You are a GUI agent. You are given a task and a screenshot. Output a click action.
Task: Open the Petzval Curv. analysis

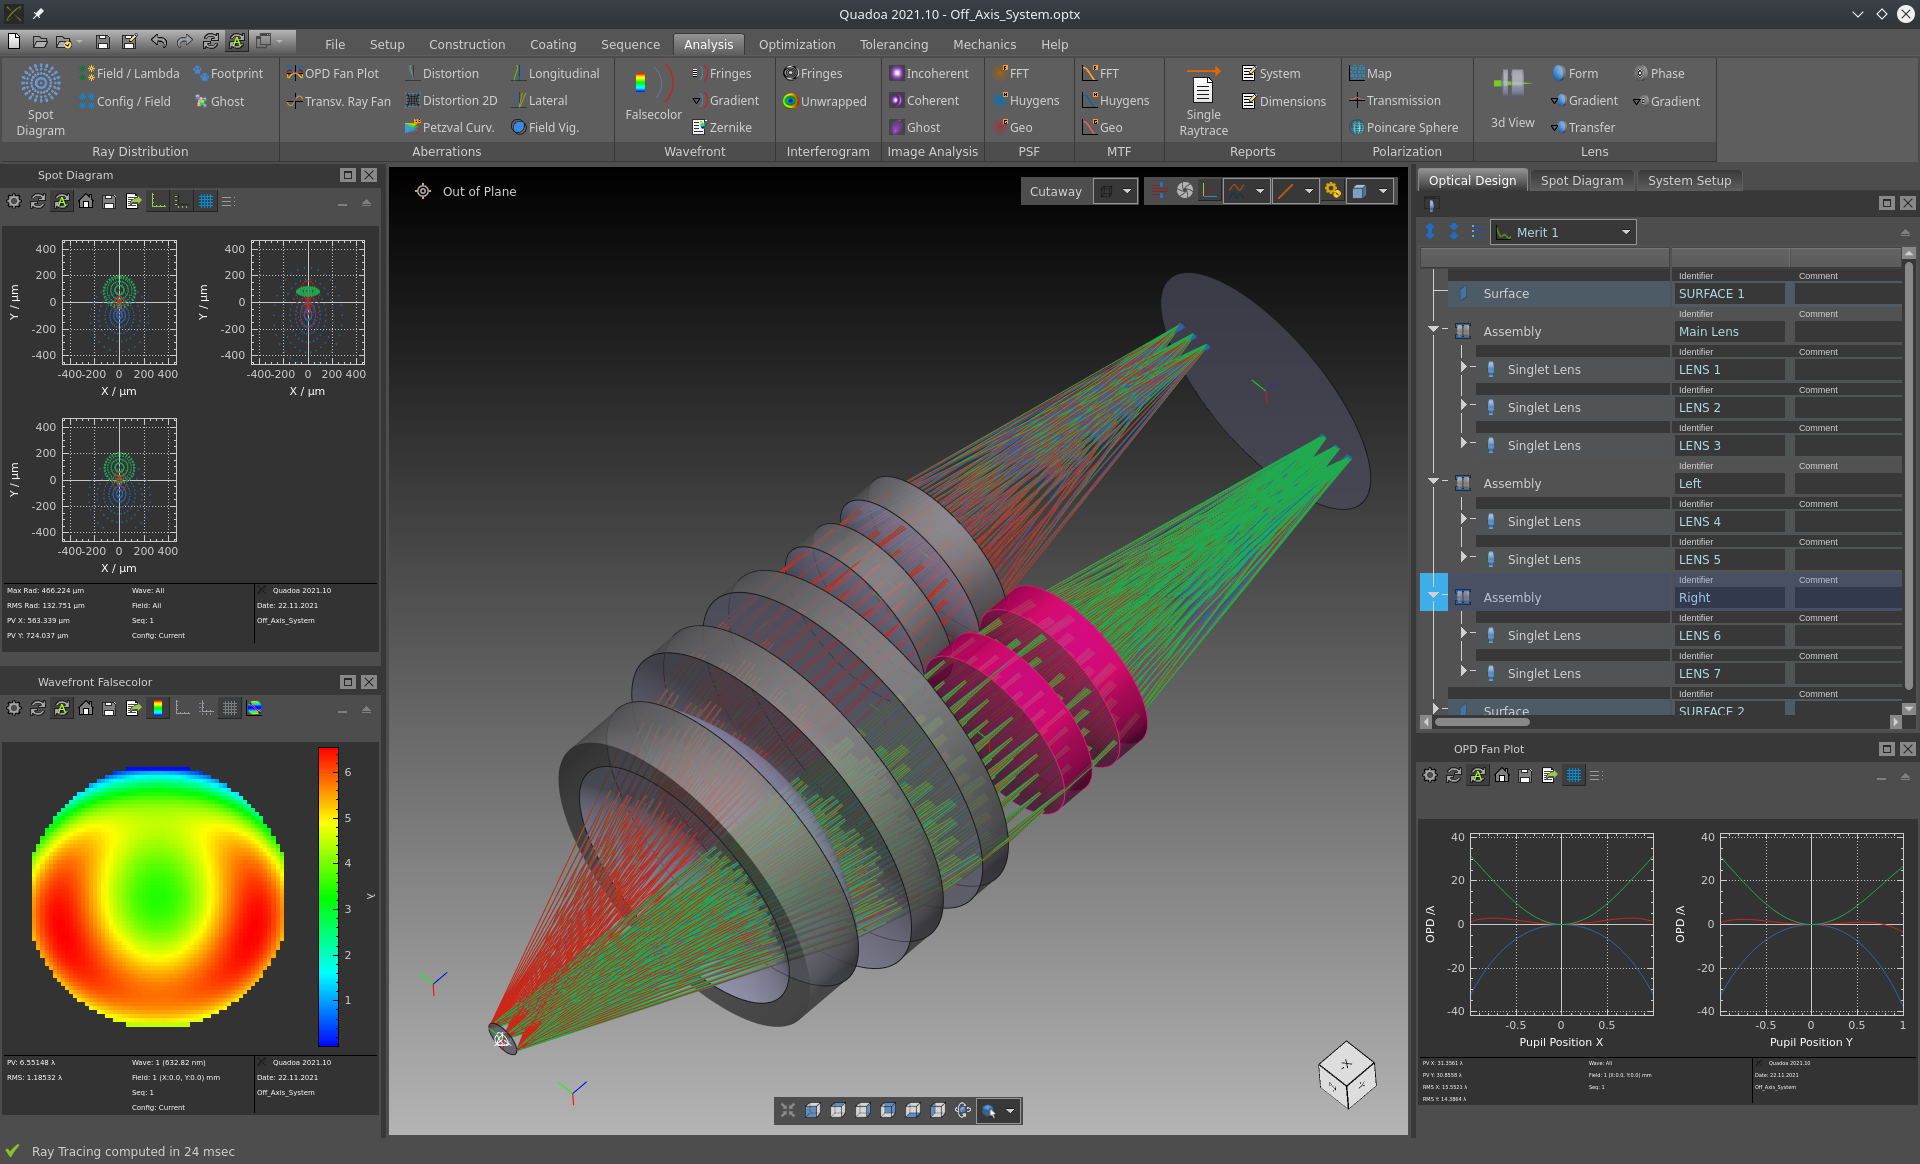[449, 127]
